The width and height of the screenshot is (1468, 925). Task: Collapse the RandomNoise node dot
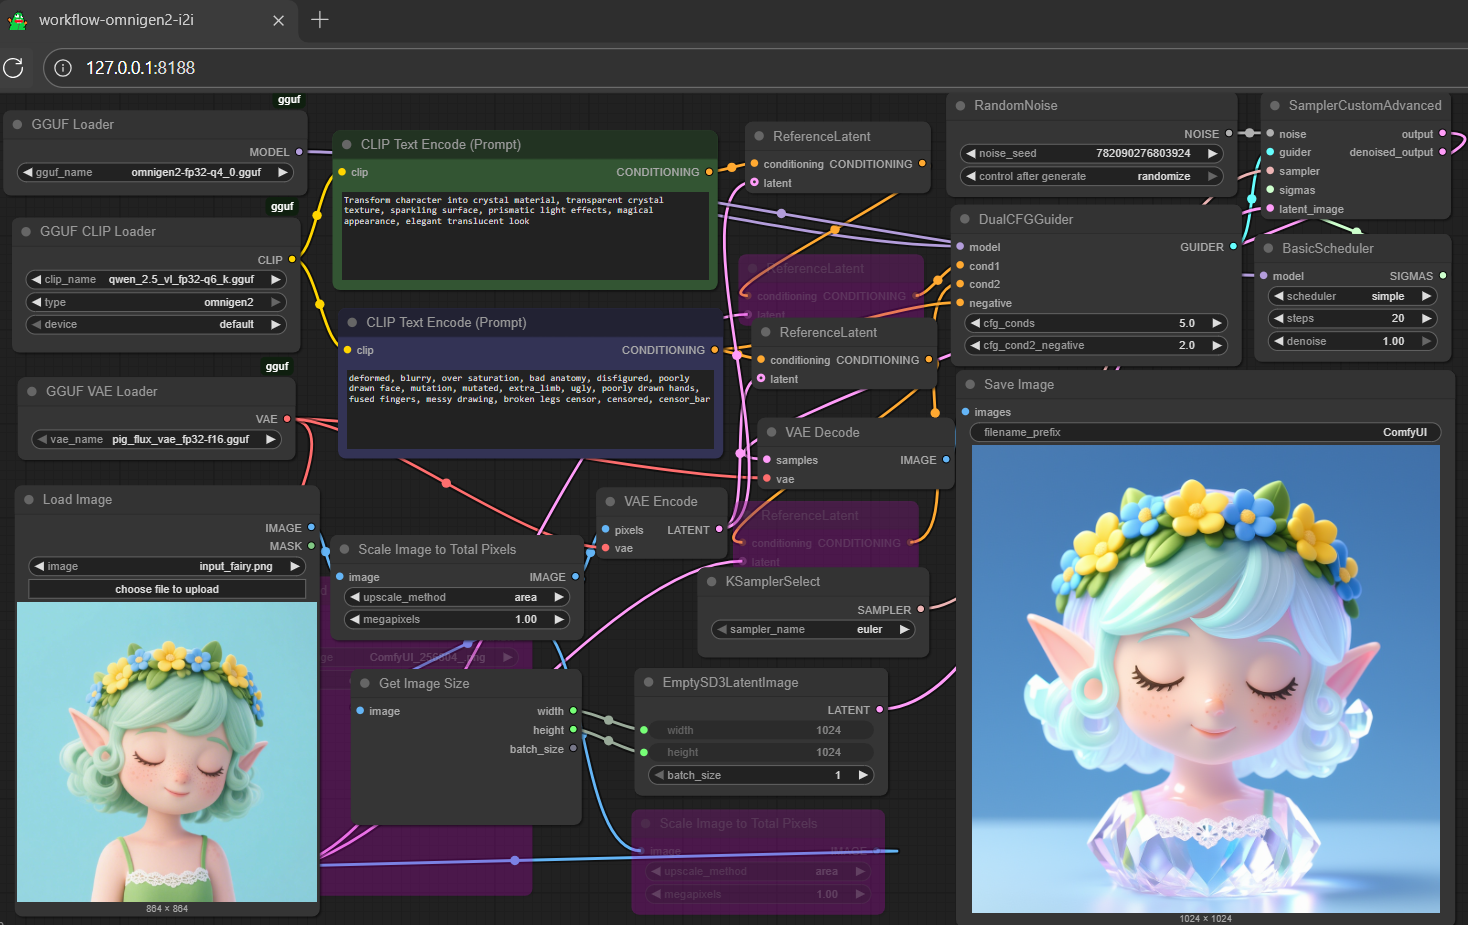[x=961, y=106]
